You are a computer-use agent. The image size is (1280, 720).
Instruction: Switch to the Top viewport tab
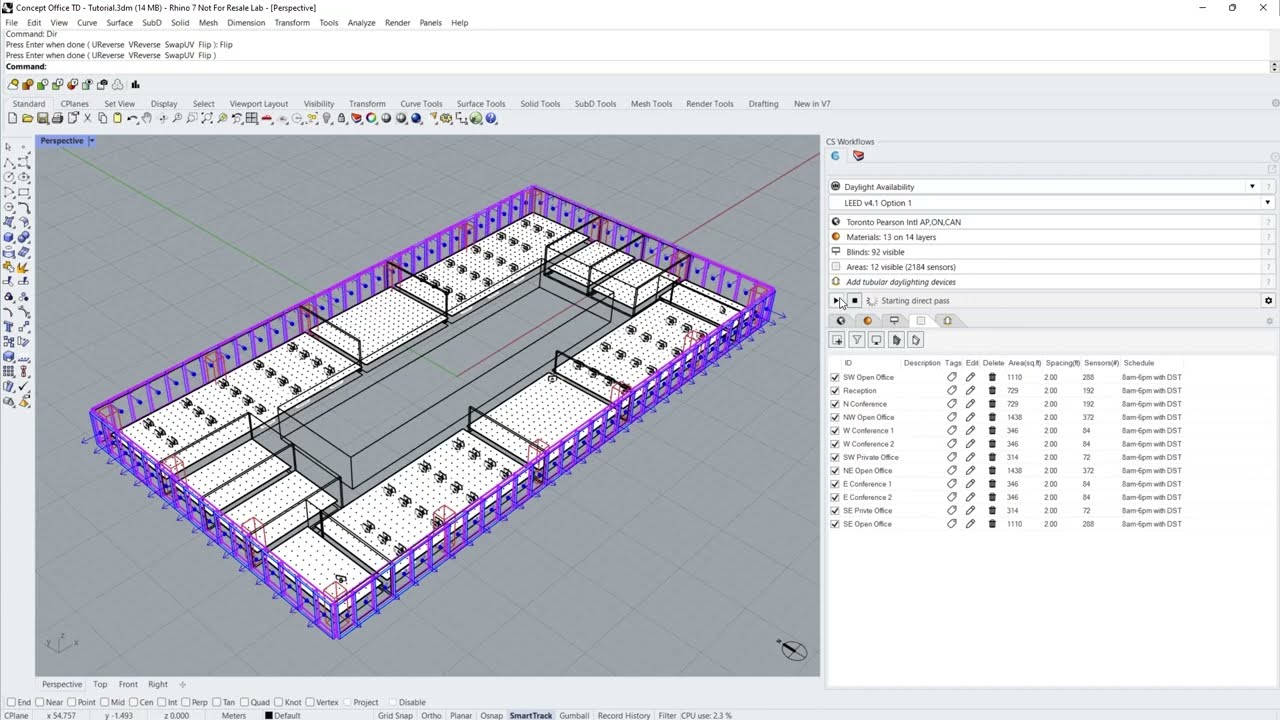tap(100, 685)
